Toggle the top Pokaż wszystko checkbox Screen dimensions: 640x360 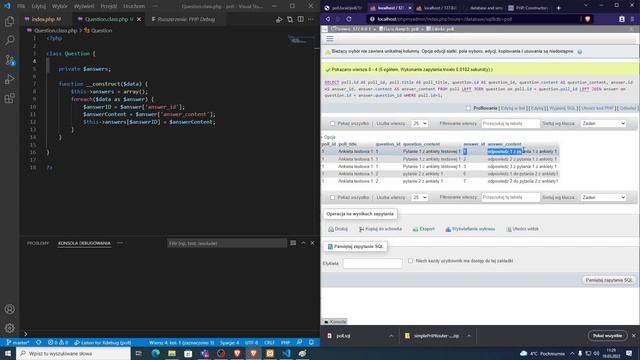pyautogui.click(x=332, y=123)
